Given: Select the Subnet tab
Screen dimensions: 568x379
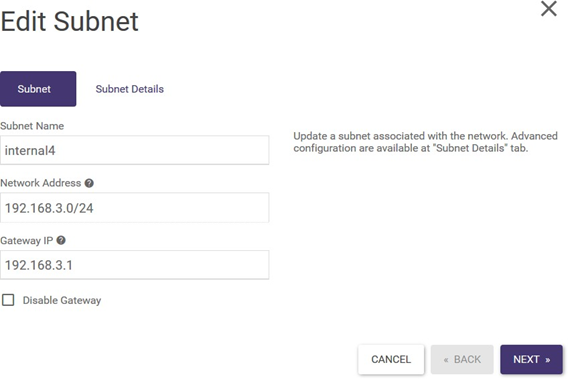Looking at the screenshot, I should tap(38, 89).
